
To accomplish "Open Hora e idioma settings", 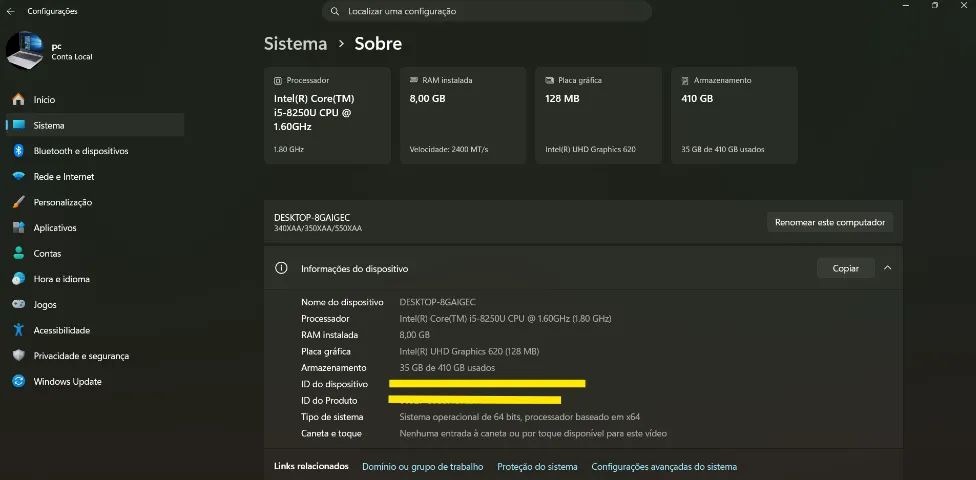I will point(95,279).
